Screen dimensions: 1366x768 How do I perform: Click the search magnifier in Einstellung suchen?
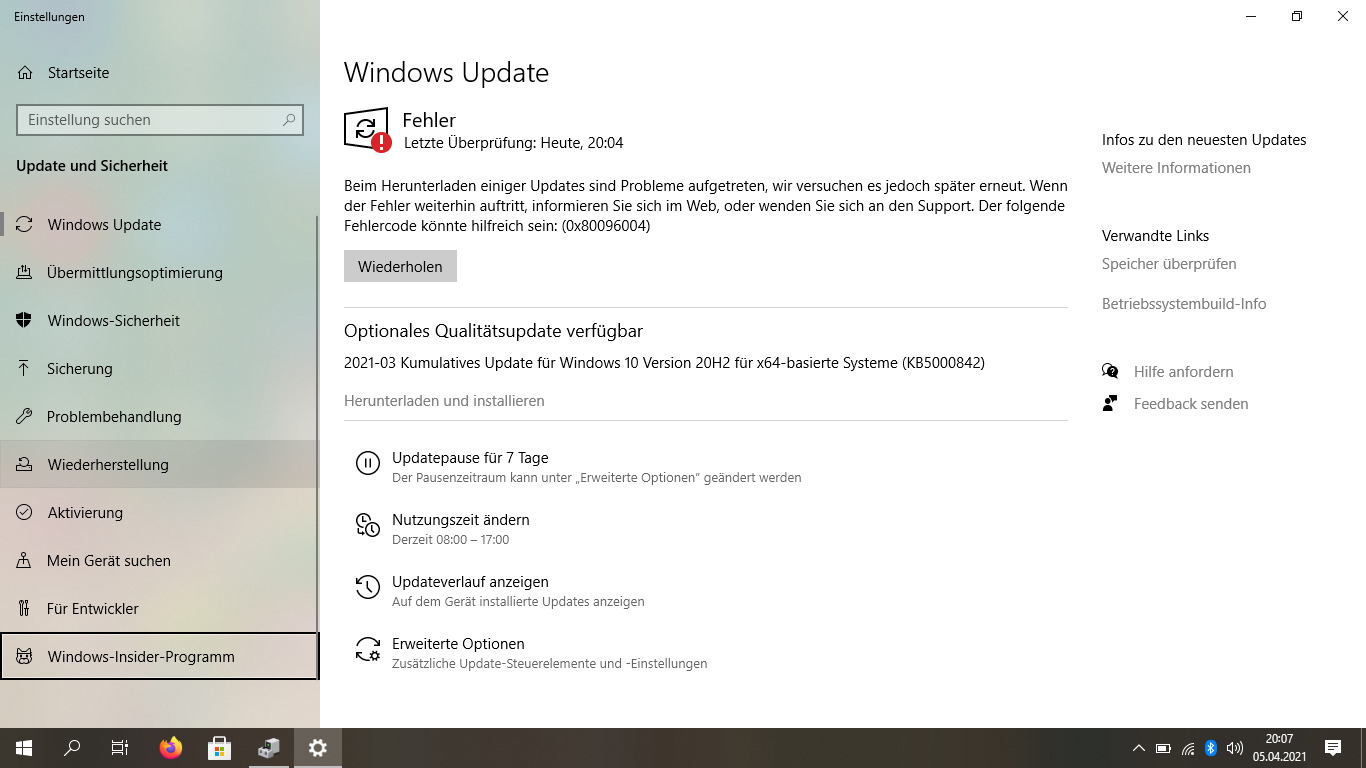tap(289, 120)
